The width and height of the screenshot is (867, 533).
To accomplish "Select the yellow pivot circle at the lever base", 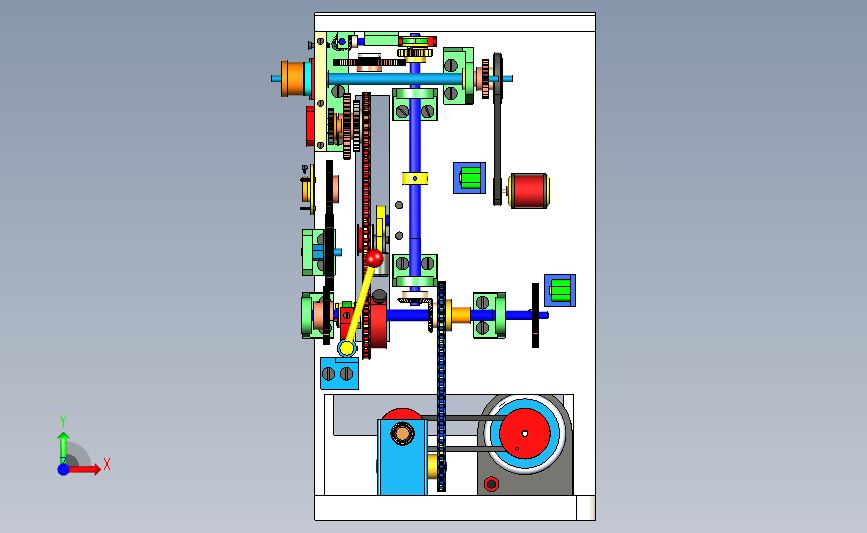I will click(347, 348).
